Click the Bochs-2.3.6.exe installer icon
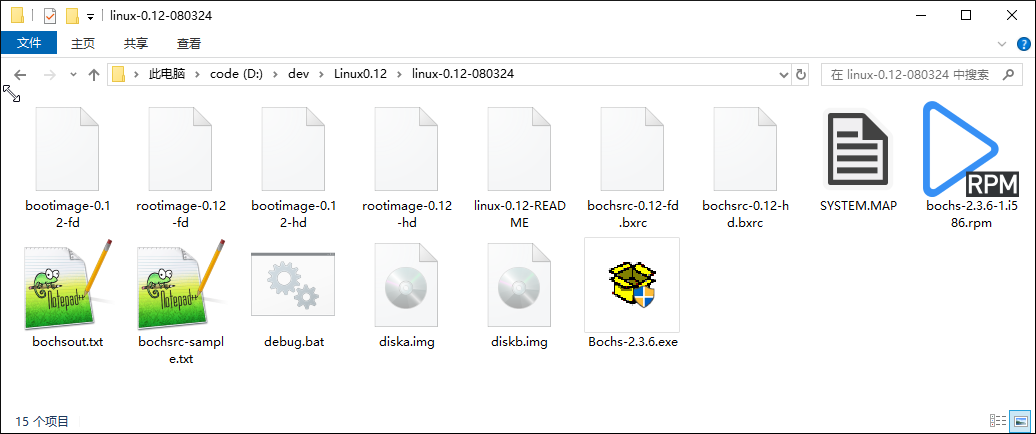 point(632,284)
